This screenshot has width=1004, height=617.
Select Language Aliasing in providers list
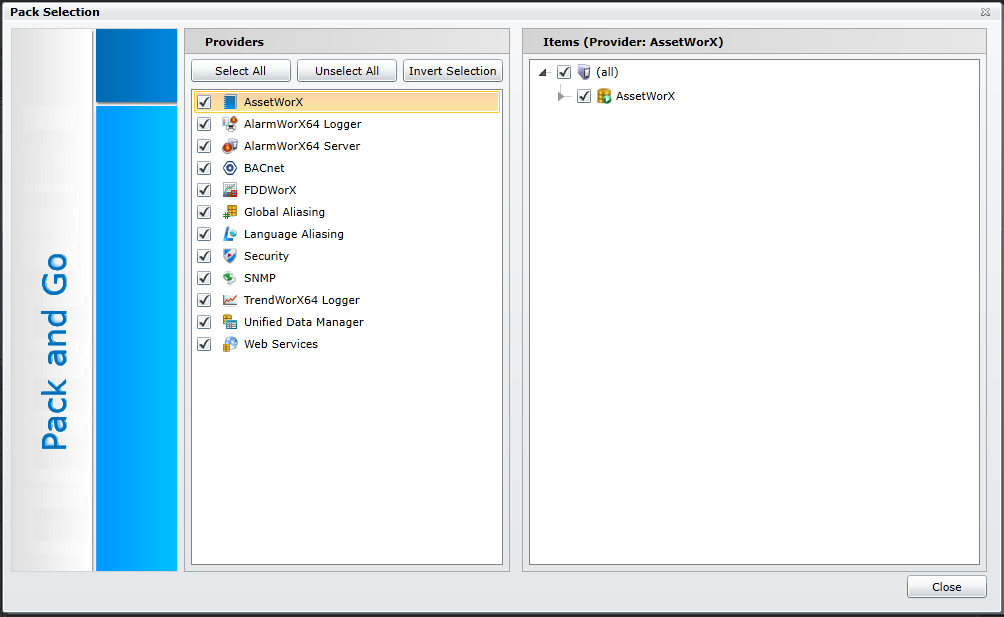[x=293, y=234]
